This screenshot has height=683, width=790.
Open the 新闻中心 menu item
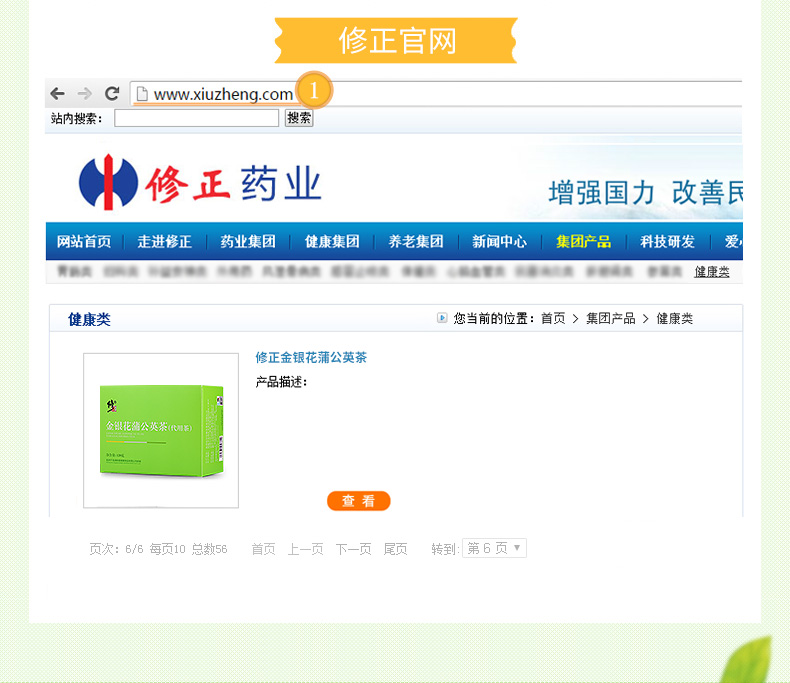499,241
